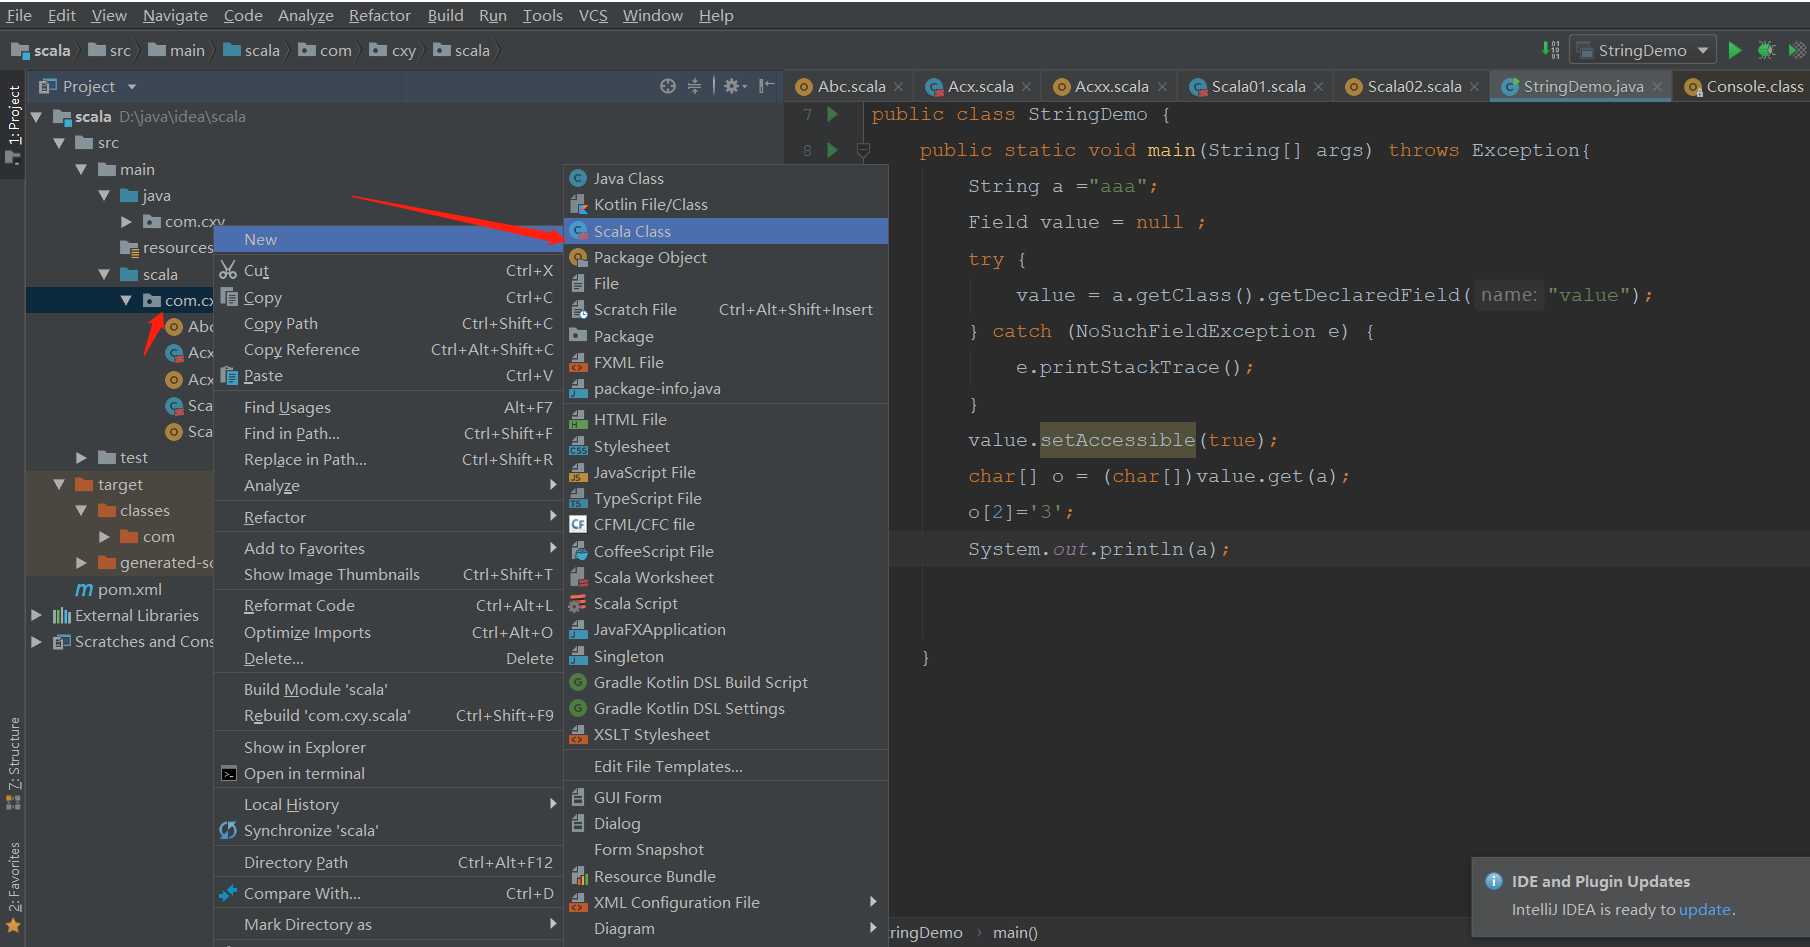Close the Acx.scala tab
This screenshot has height=947, width=1810.
point(1026,87)
